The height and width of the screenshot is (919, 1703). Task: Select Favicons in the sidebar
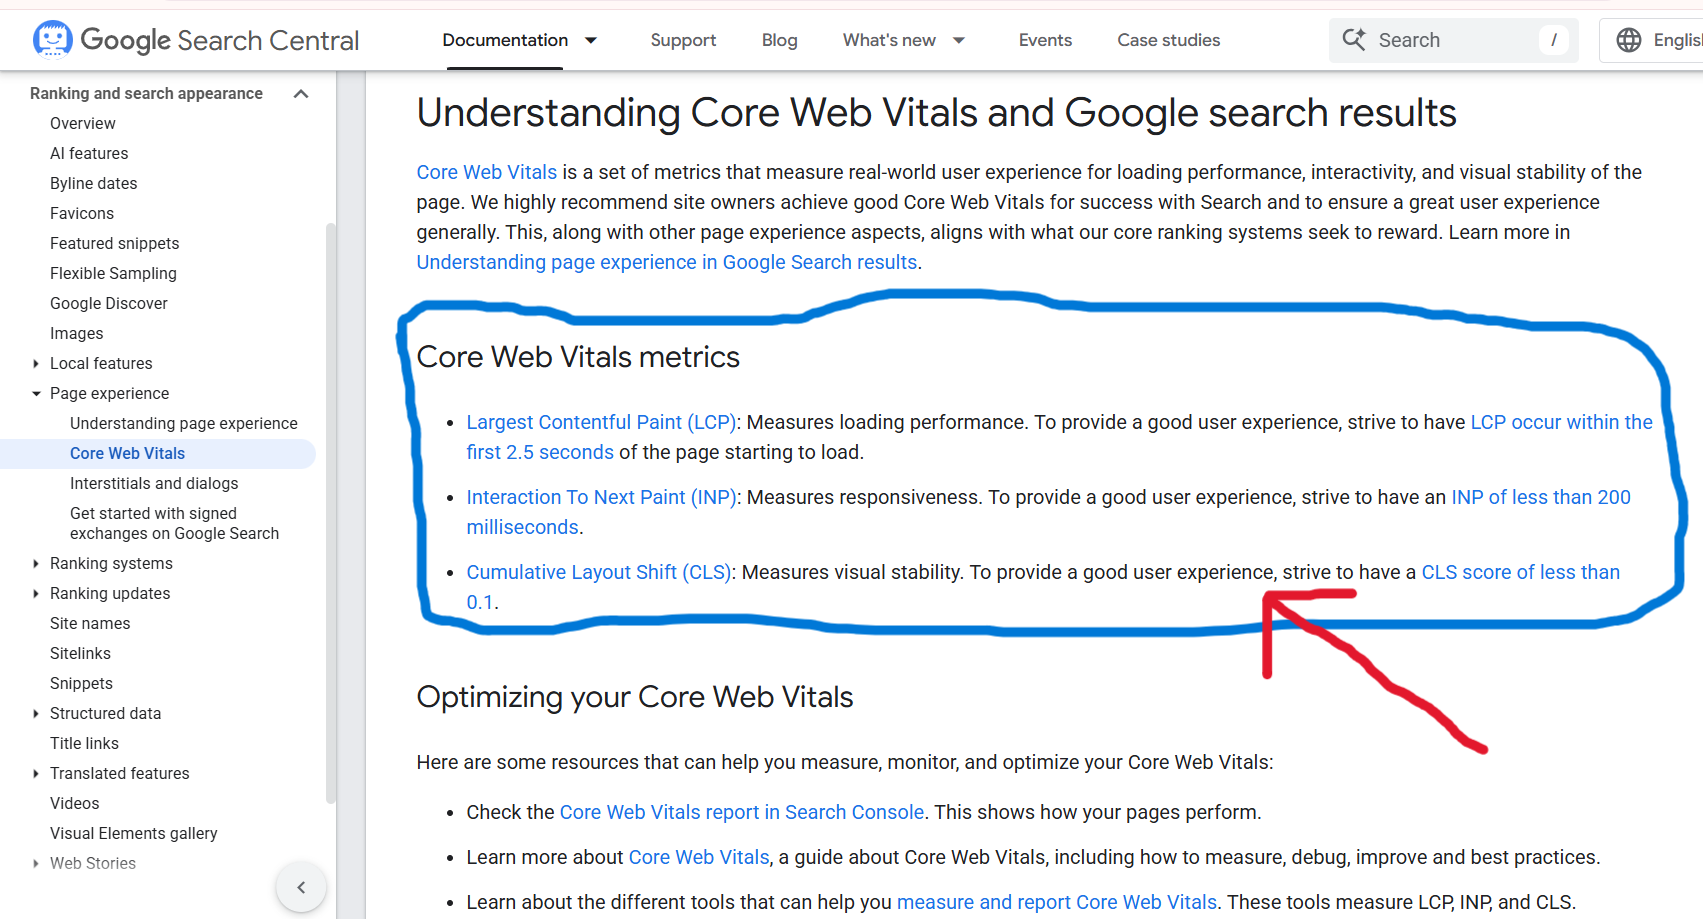pos(82,213)
